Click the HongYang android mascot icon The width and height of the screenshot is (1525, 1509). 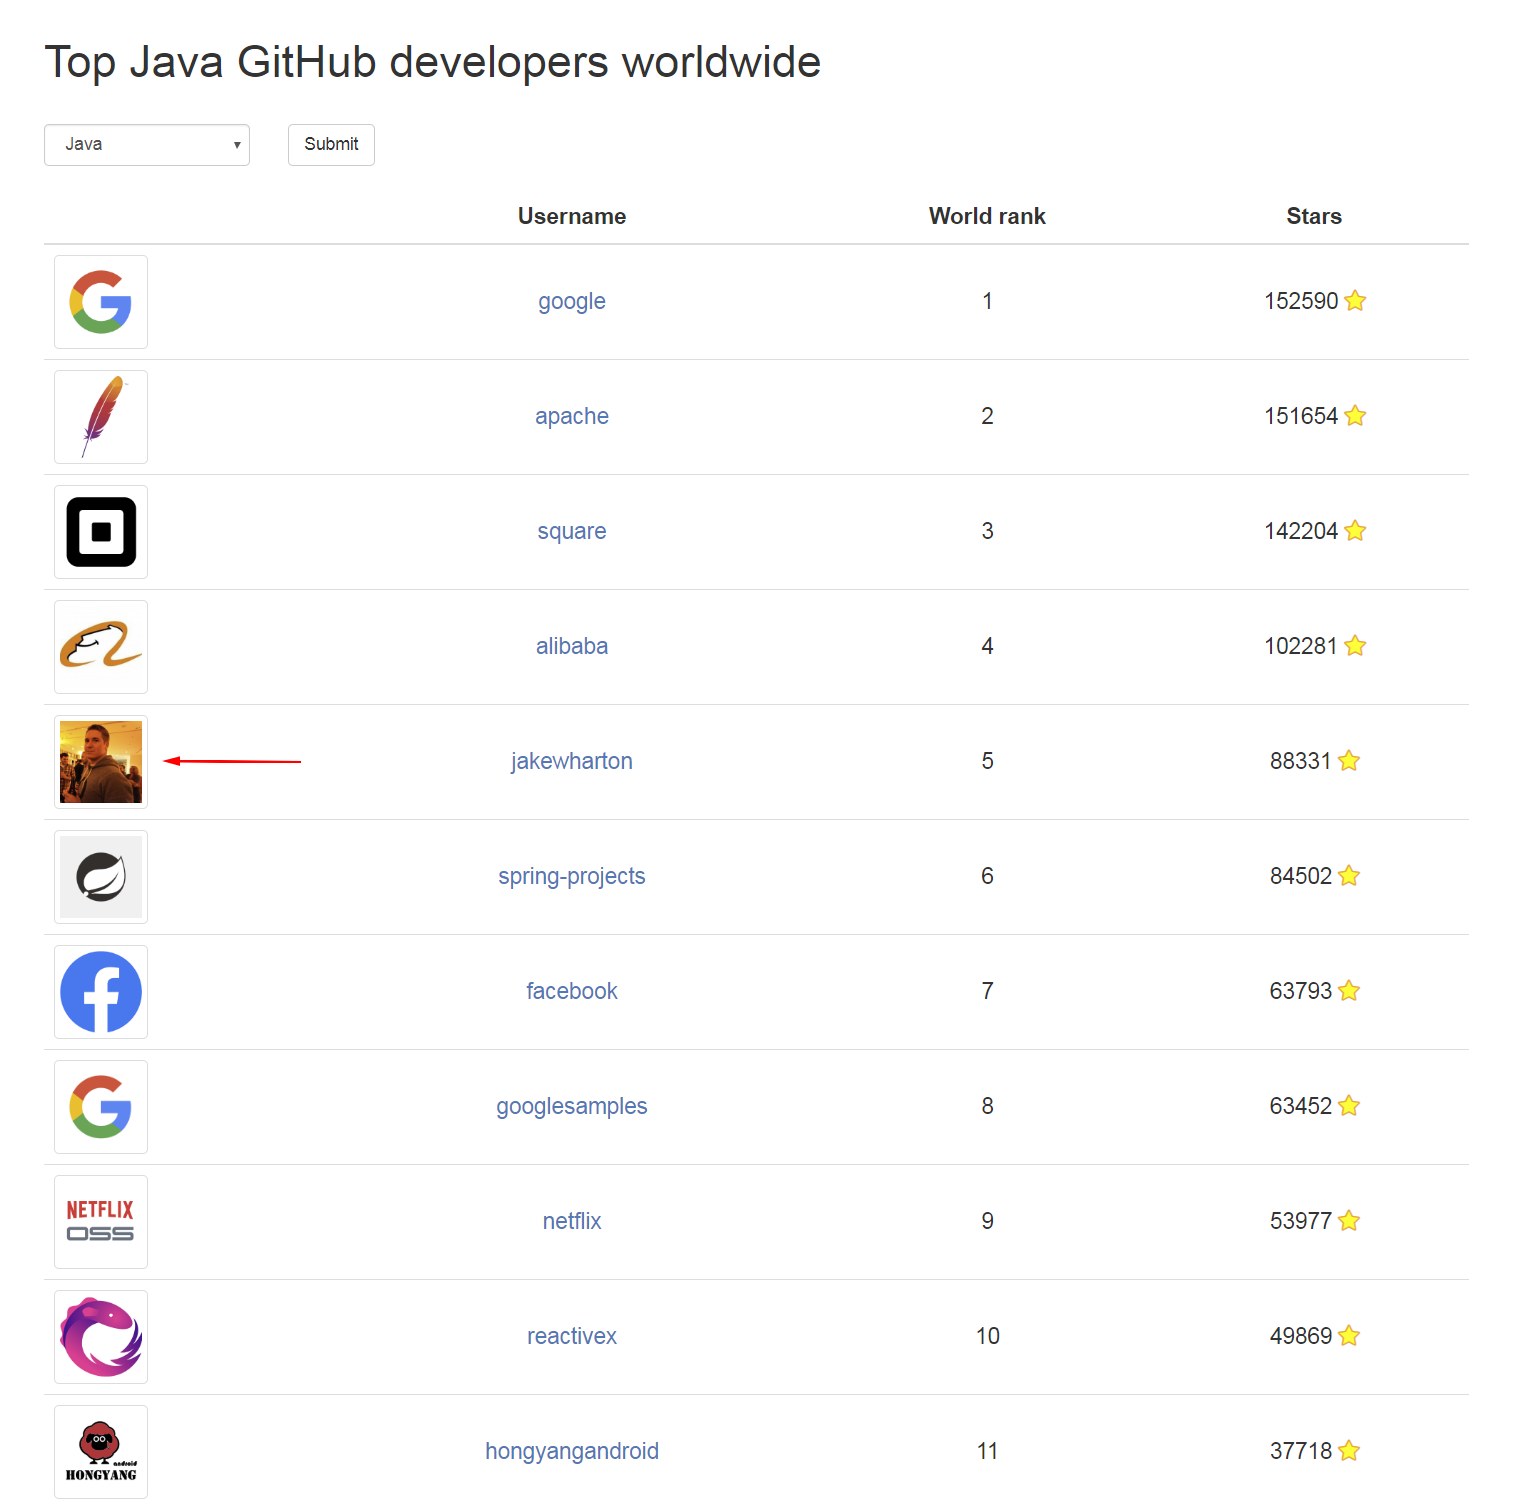[x=100, y=1451]
